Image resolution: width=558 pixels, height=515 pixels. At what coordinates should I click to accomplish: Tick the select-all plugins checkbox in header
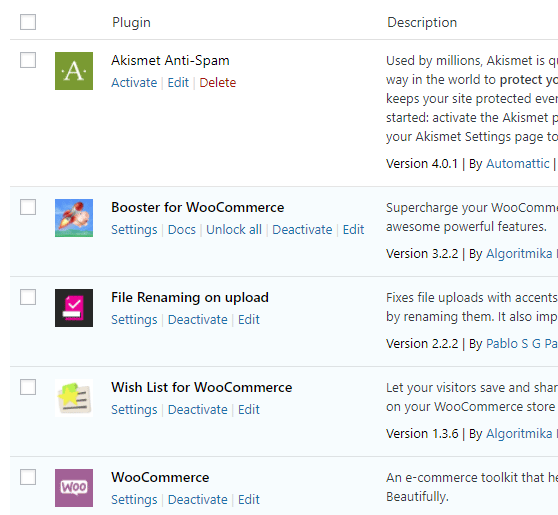click(x=28, y=22)
